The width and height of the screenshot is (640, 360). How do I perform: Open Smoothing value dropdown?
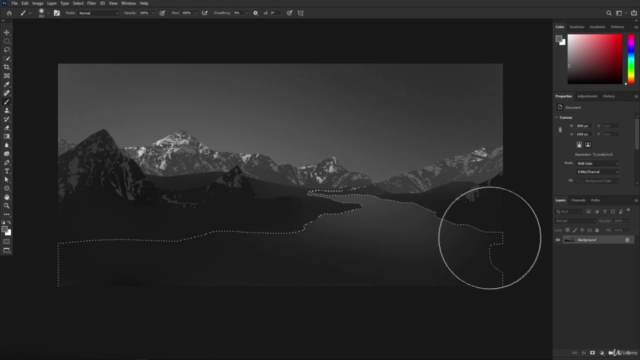(247, 13)
